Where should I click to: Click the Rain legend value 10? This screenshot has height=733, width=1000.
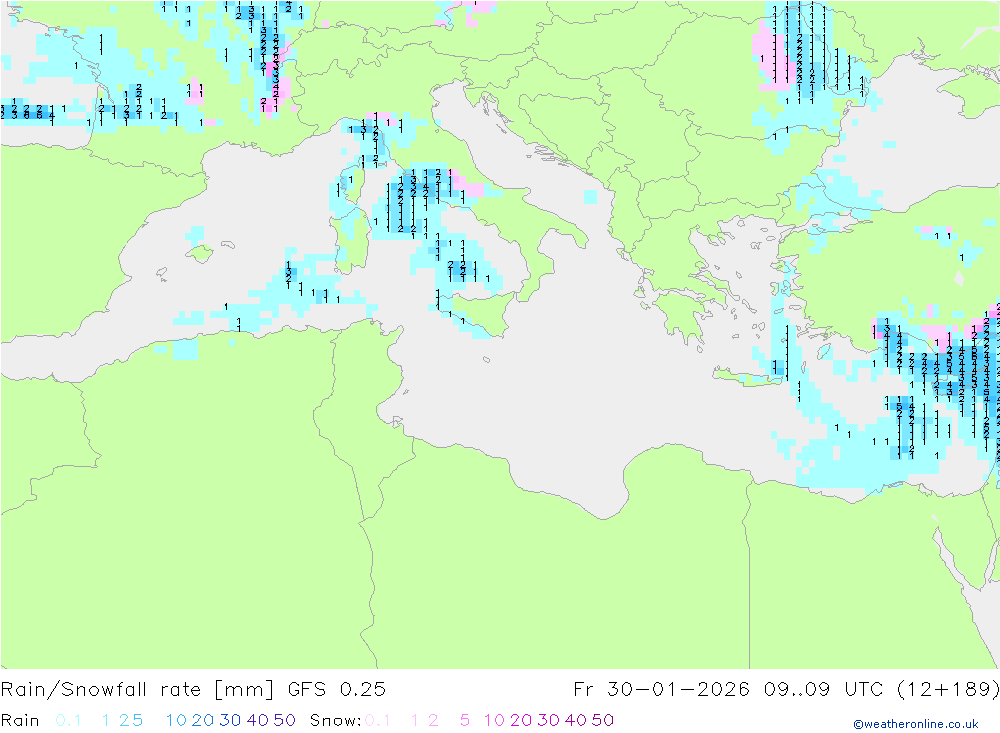(176, 720)
